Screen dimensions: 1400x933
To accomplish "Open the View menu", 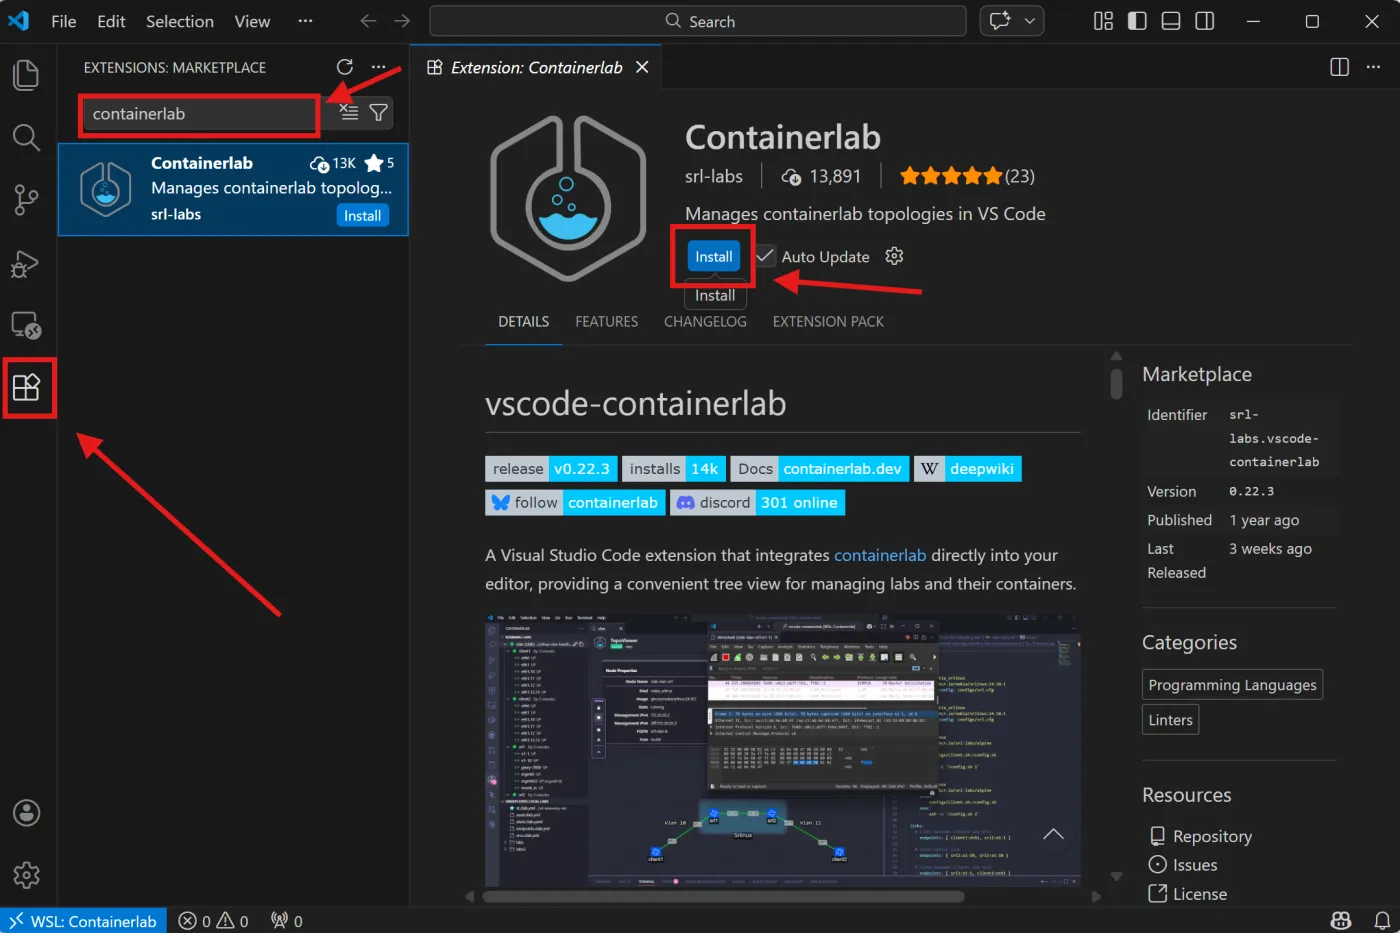I will pyautogui.click(x=251, y=21).
